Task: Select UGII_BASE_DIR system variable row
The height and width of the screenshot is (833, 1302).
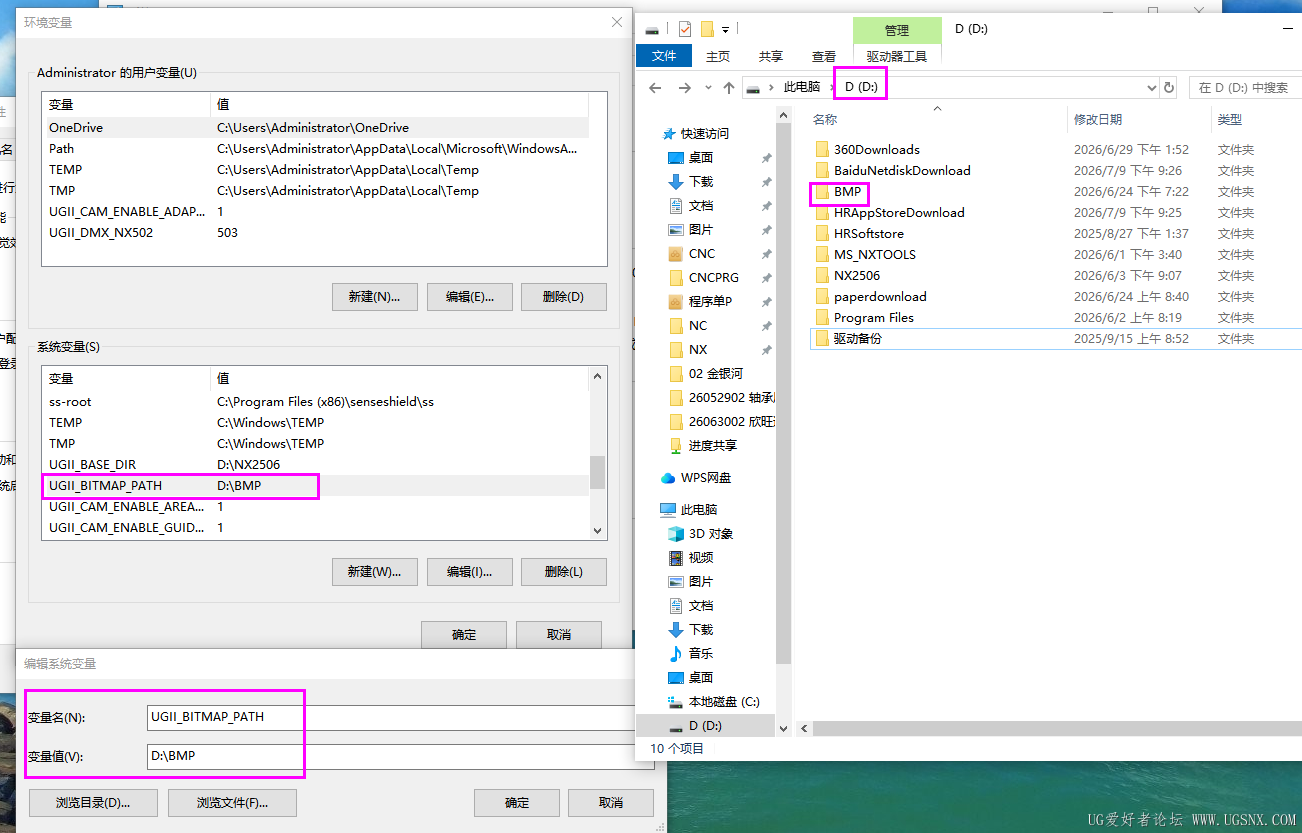Action: coord(316,464)
